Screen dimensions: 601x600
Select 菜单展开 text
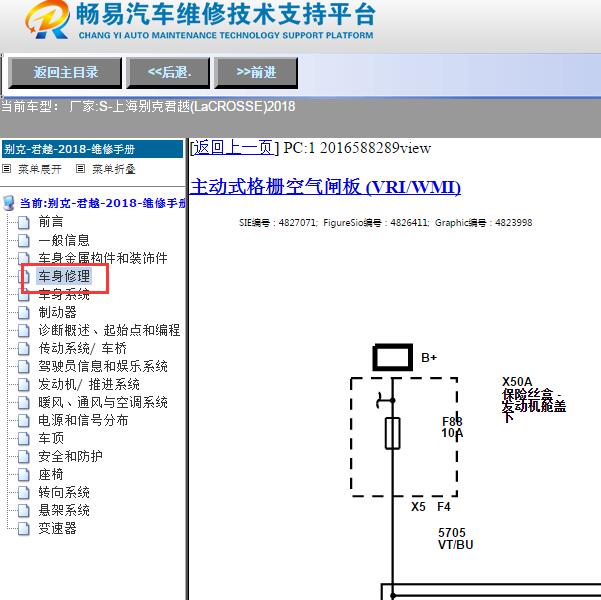pos(40,169)
